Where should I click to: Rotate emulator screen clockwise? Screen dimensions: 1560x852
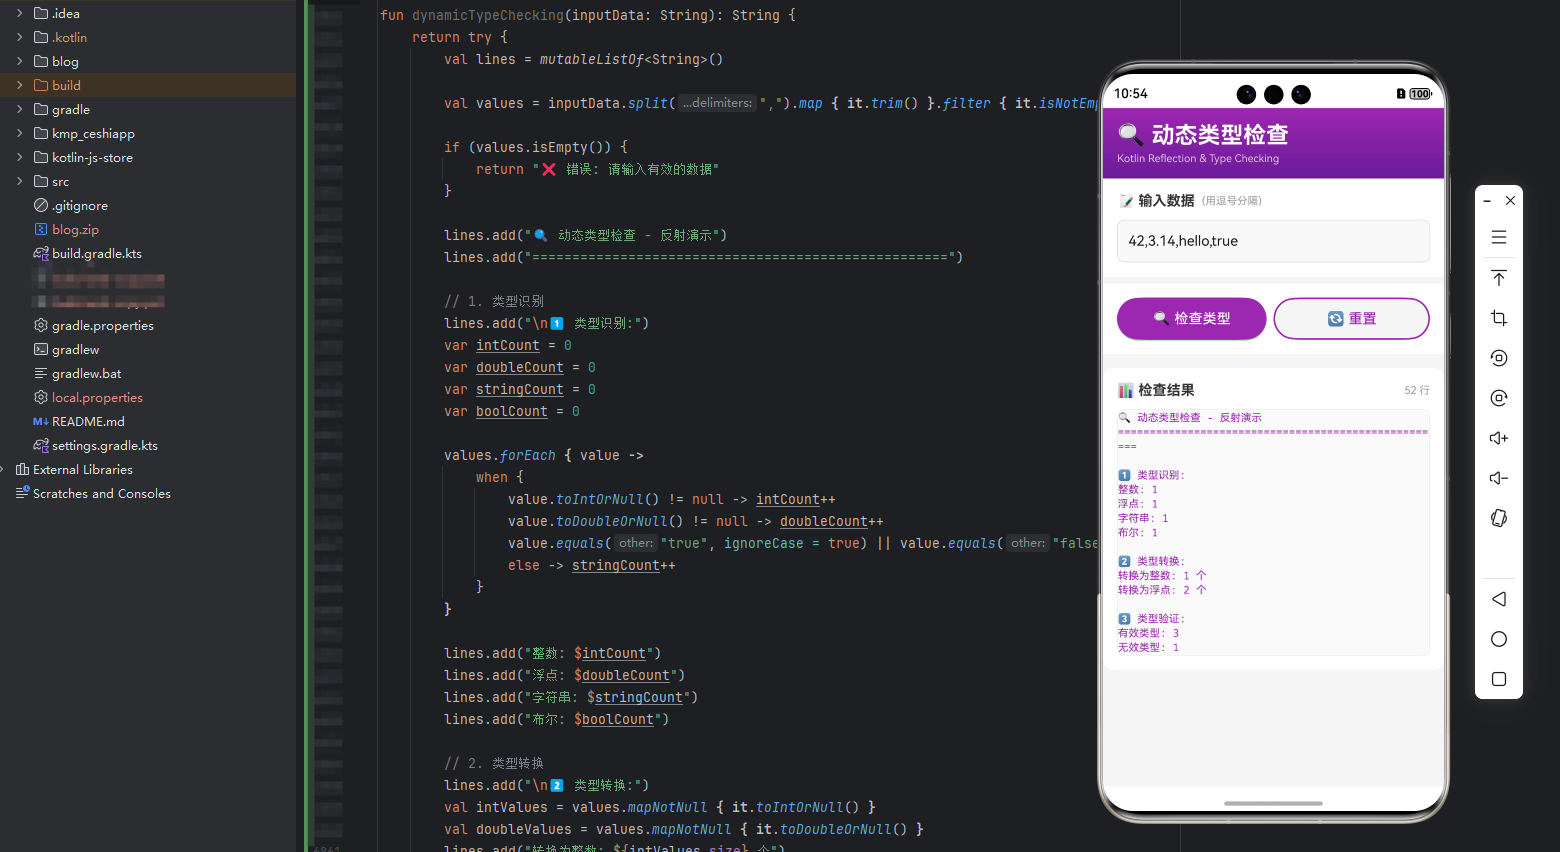(x=1498, y=398)
